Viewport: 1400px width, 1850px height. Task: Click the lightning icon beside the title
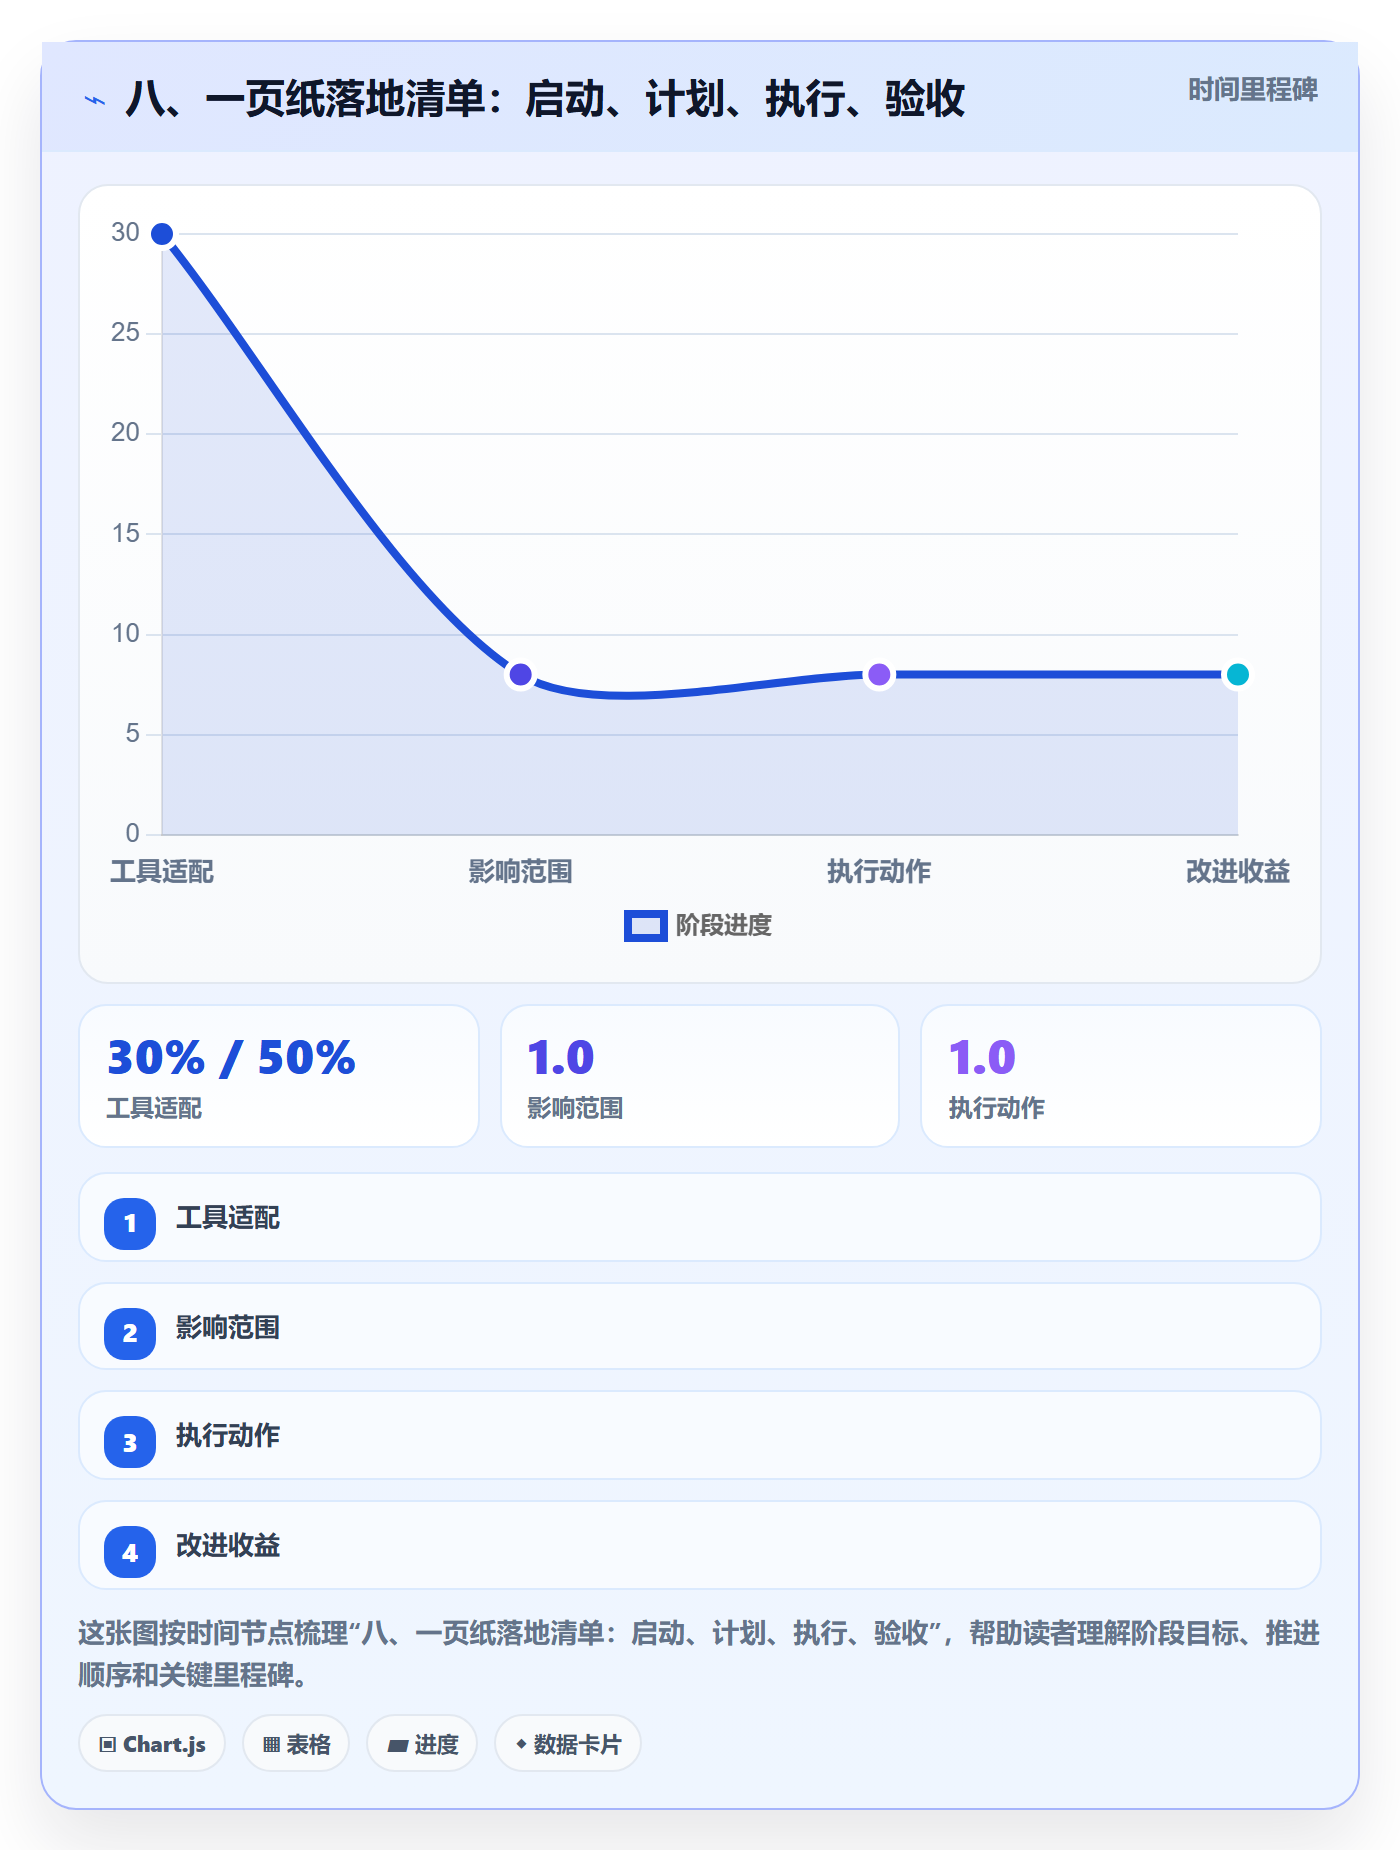(95, 100)
